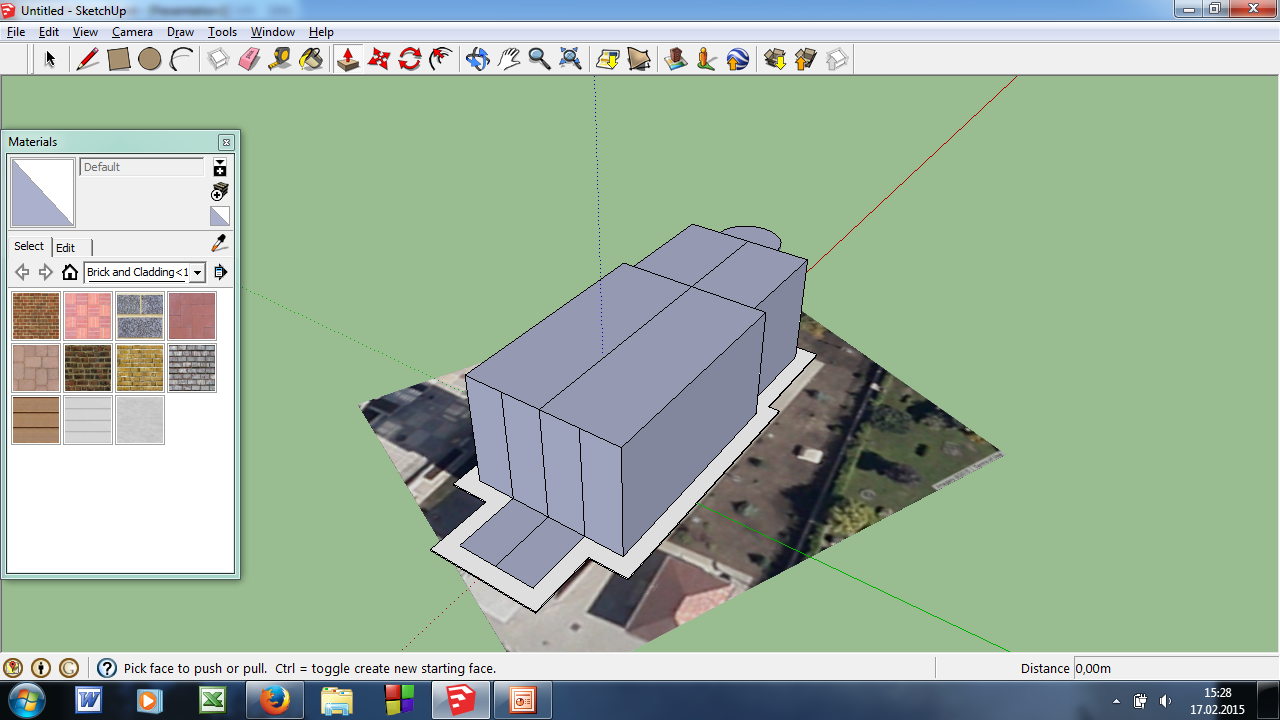Toggle the secondary selection pane display

220,167
